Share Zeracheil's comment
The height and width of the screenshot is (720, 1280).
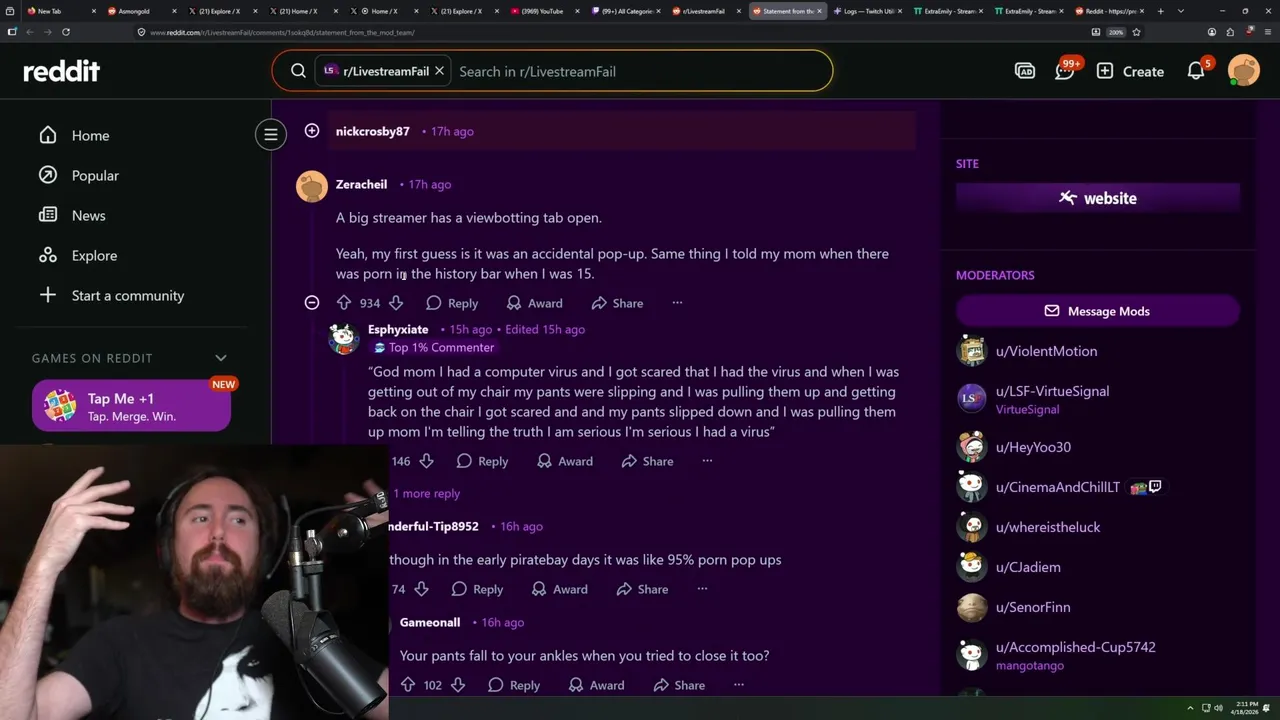pos(617,303)
